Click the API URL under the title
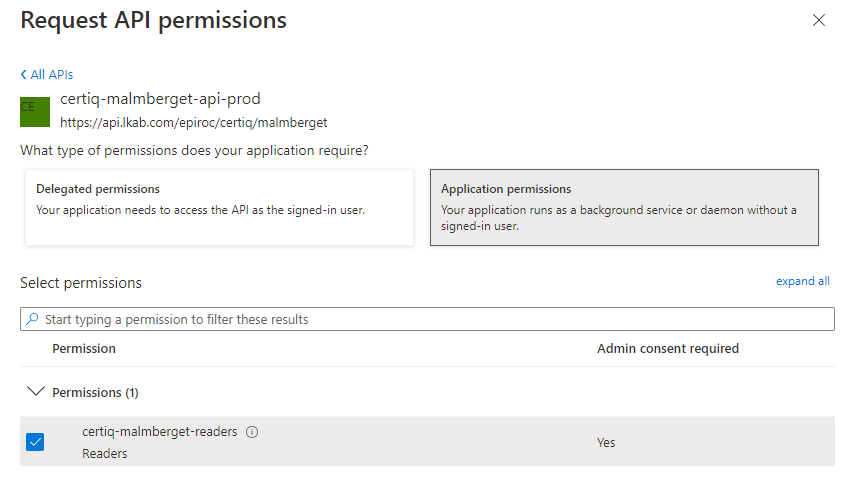 click(193, 123)
